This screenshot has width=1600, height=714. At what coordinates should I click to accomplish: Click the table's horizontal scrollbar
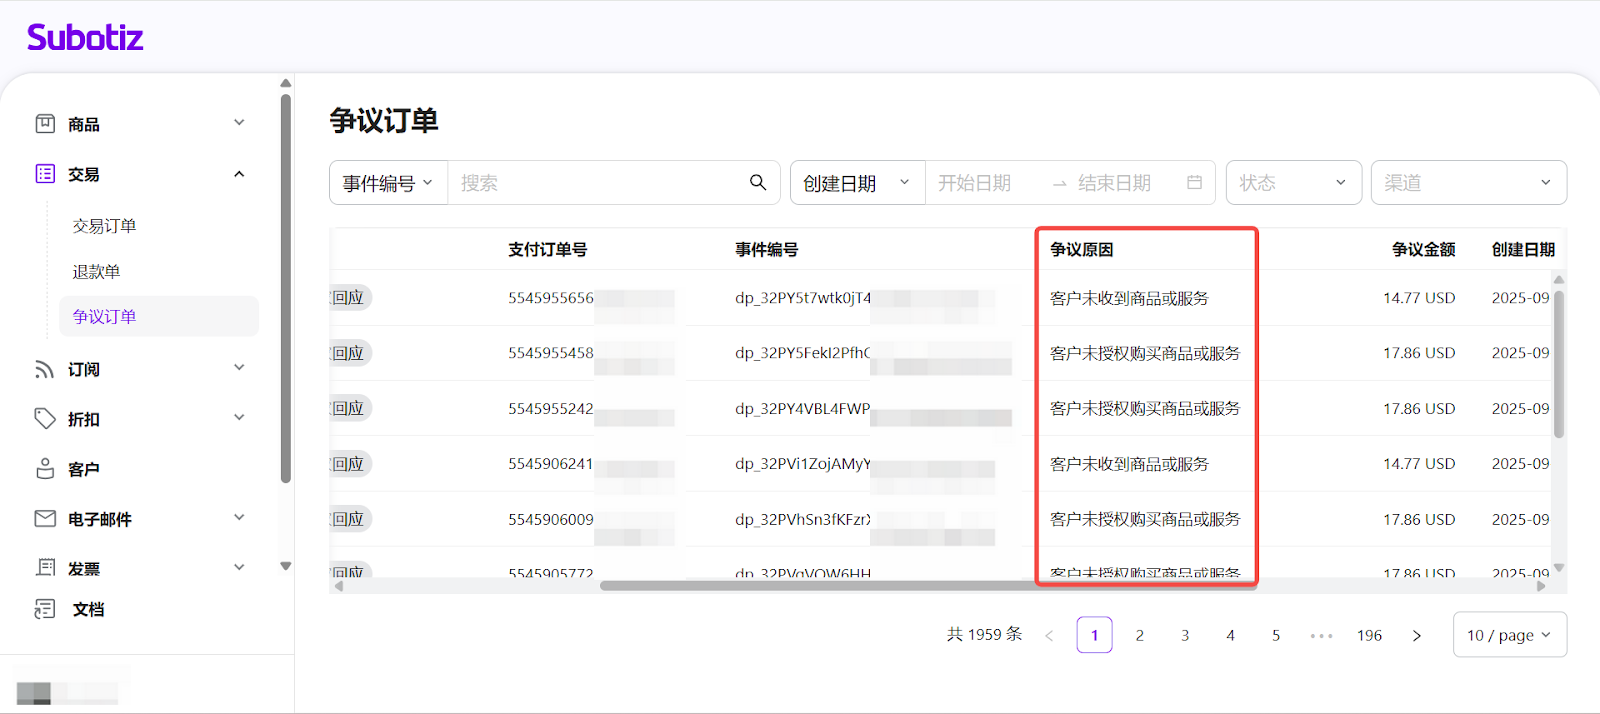click(x=900, y=586)
